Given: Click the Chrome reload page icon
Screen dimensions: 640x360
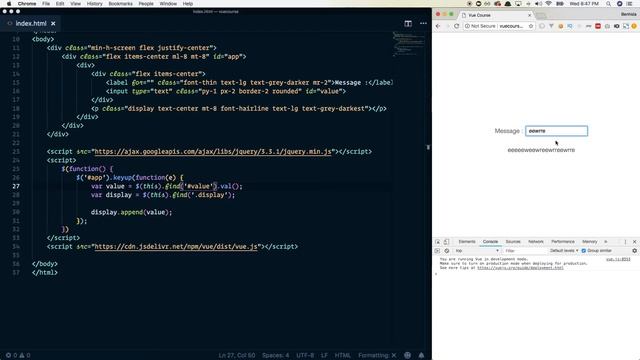Looking at the screenshot, I should click(x=457, y=26).
